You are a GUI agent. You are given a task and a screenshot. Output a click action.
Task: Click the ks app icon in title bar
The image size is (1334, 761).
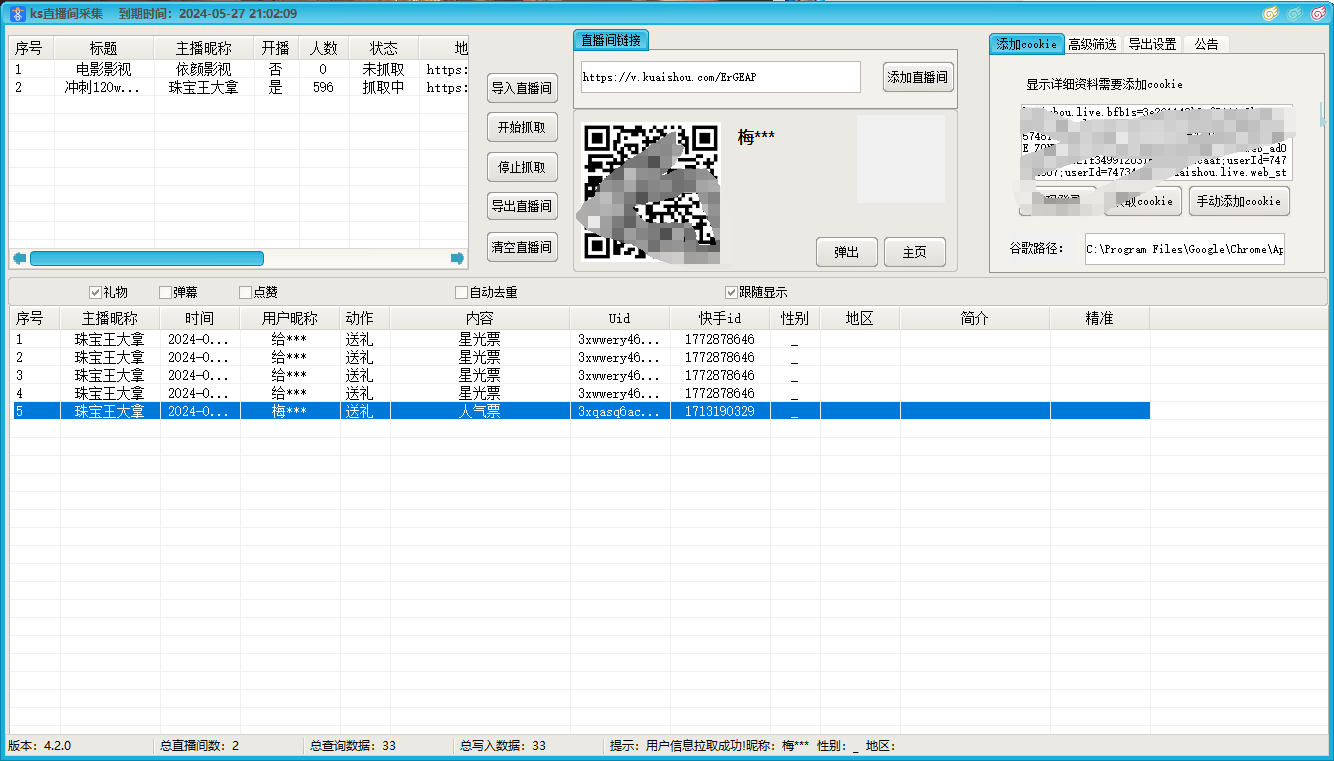pos(17,14)
